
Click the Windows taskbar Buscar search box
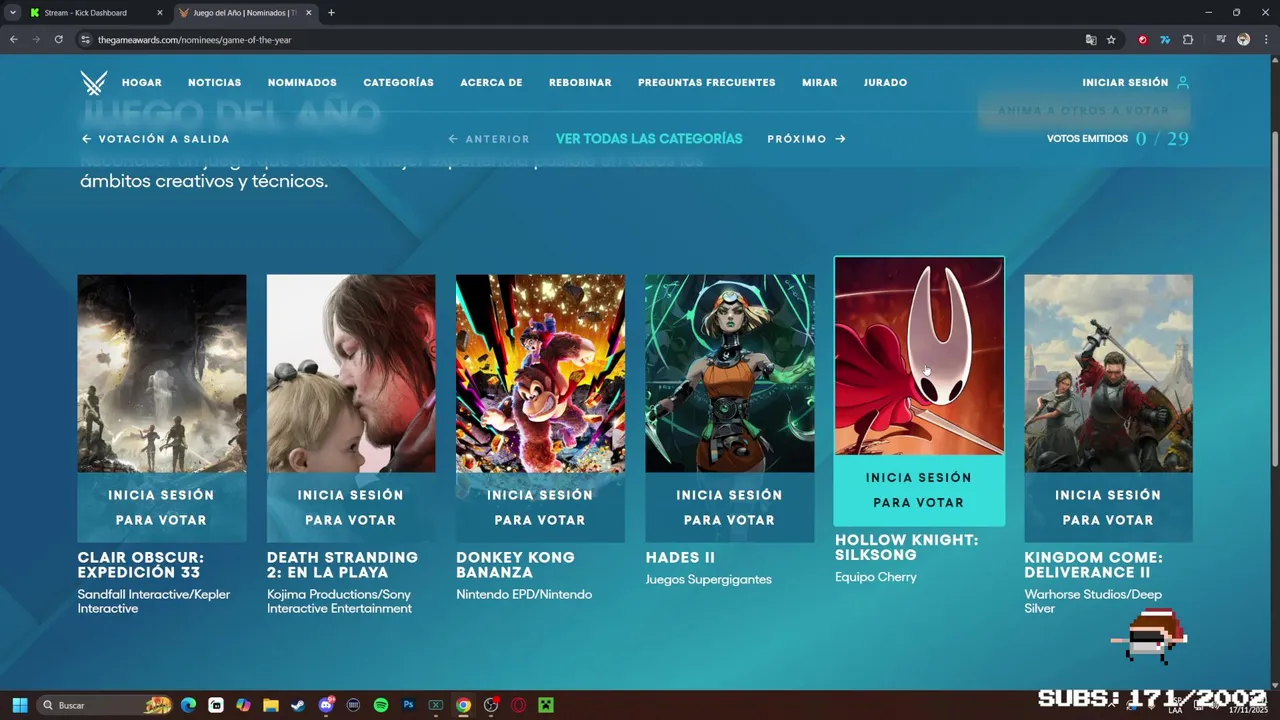tap(105, 705)
